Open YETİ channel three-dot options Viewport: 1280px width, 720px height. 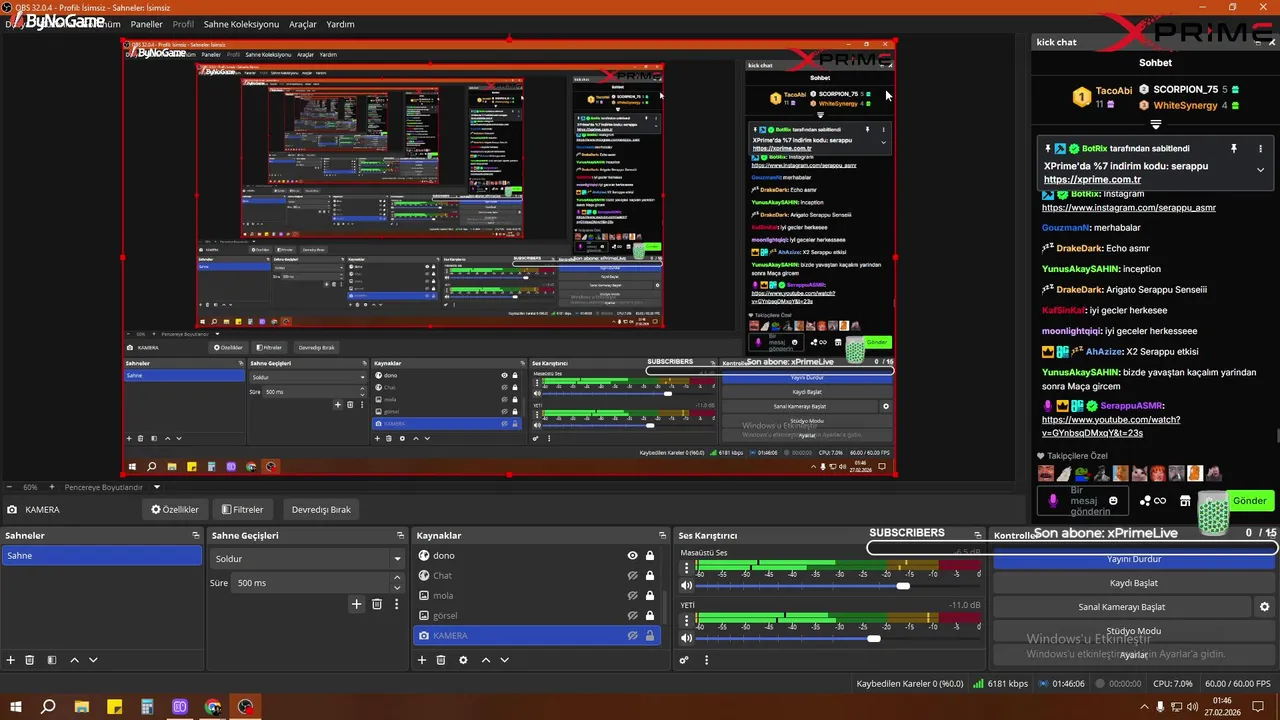(687, 620)
